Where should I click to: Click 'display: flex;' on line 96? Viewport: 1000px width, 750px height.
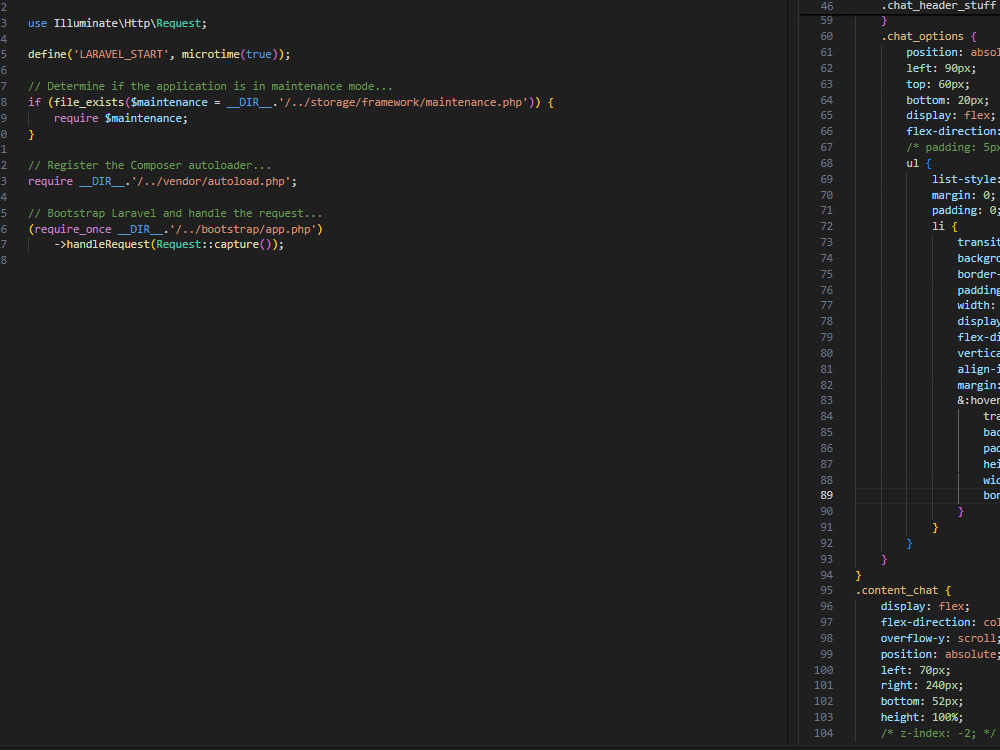coord(925,607)
